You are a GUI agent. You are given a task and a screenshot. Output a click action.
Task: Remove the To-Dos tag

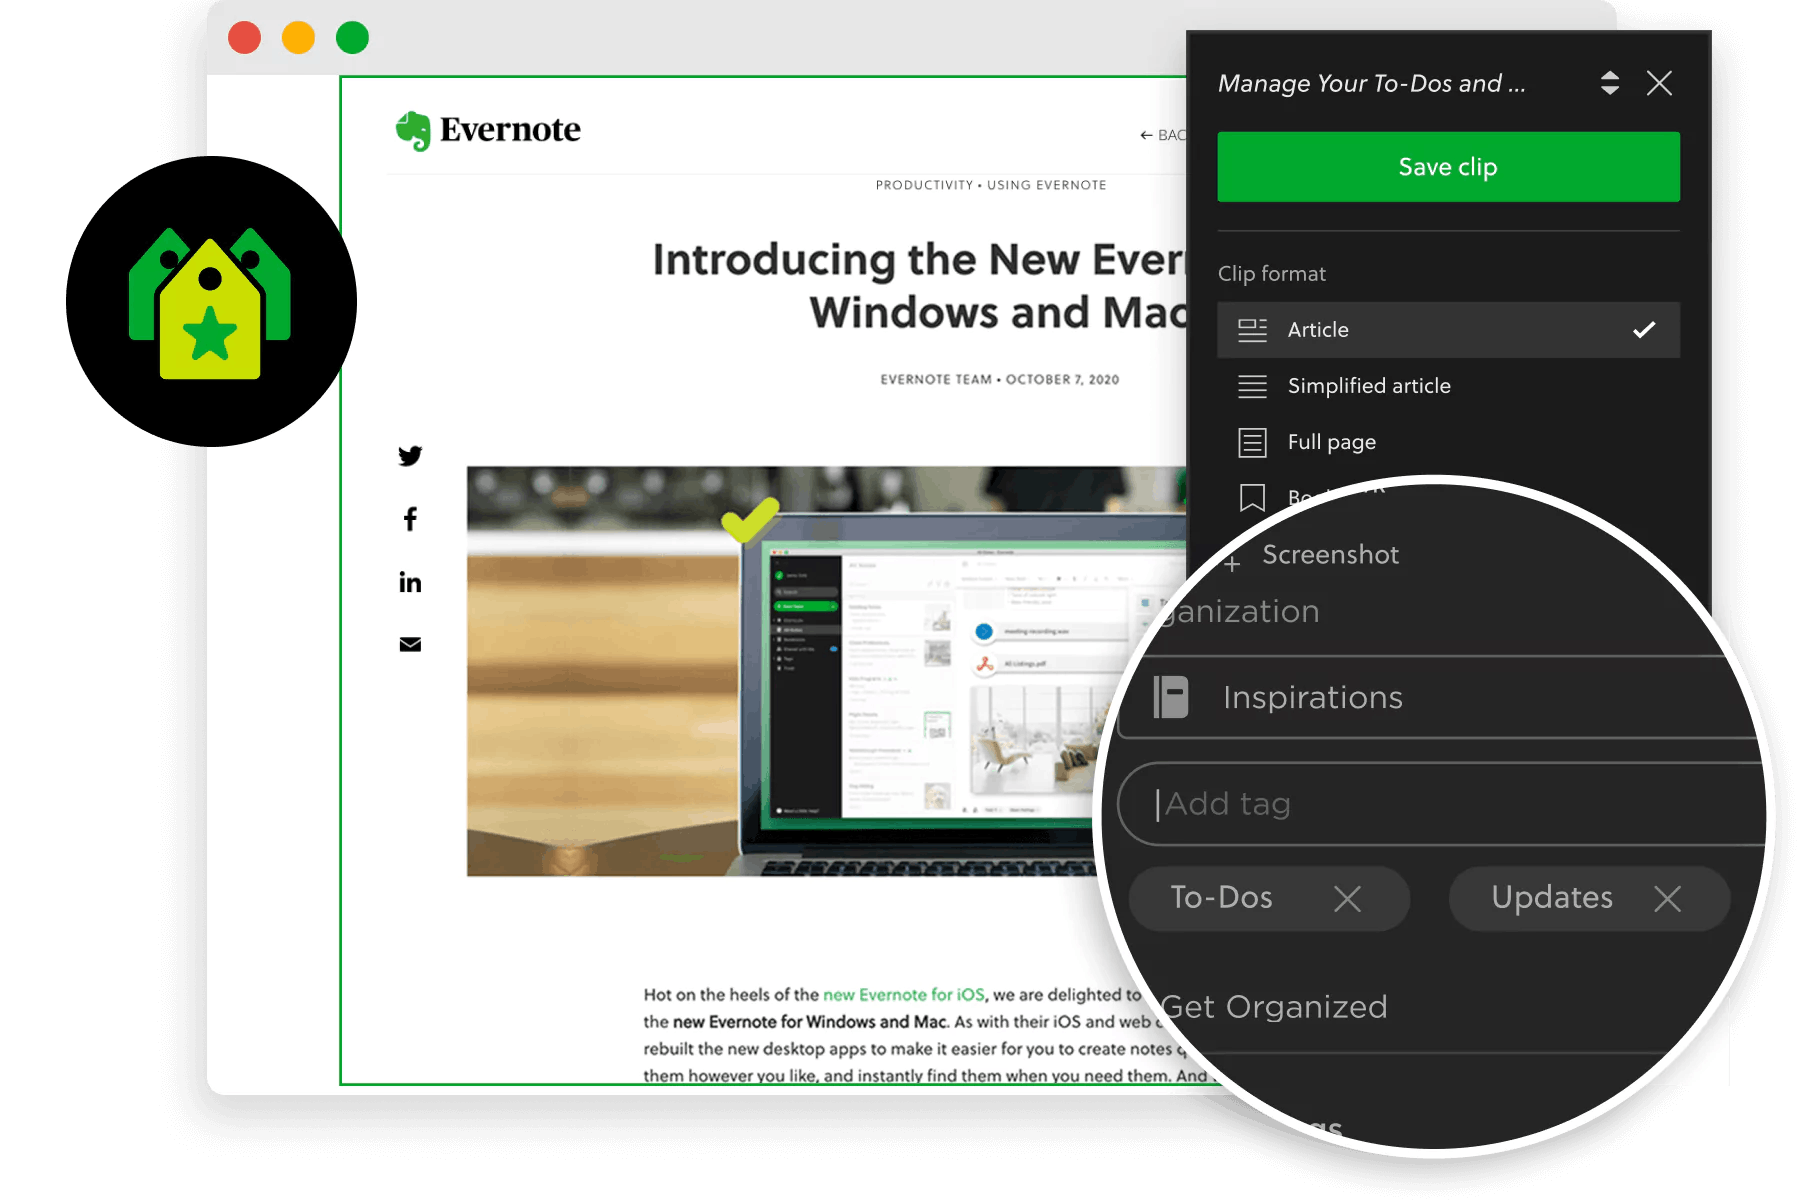click(x=1347, y=899)
